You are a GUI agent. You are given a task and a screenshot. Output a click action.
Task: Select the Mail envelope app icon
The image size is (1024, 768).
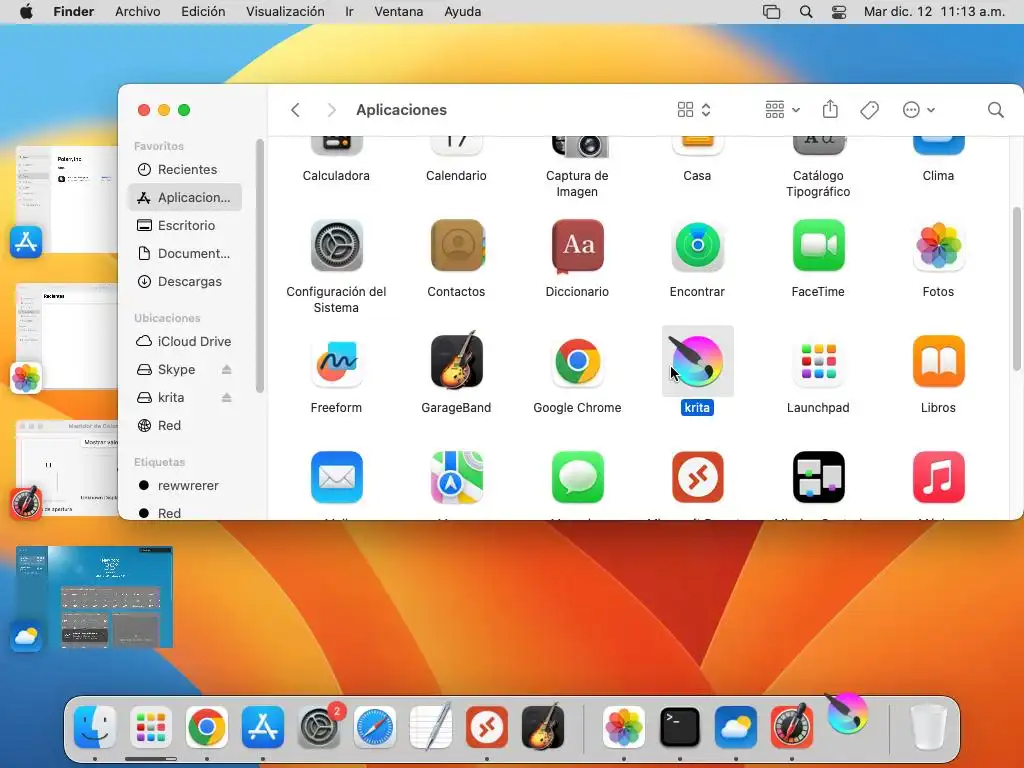coord(336,477)
